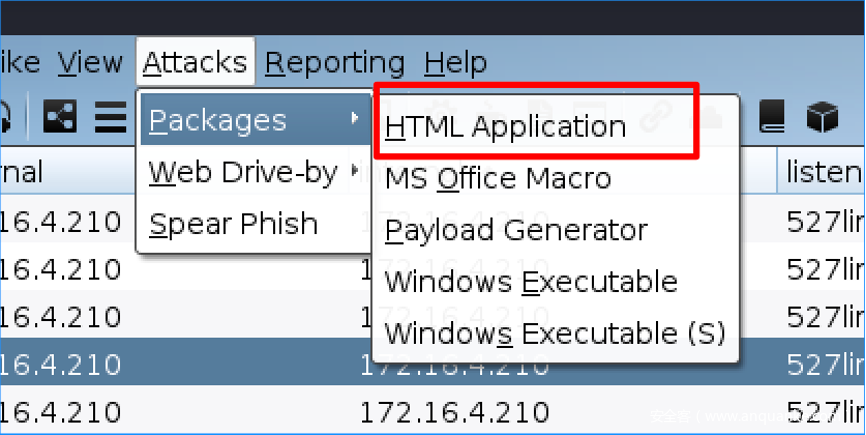Screen dimensions: 866x435
Task: Open the Help menu
Action: pyautogui.click(x=455, y=63)
